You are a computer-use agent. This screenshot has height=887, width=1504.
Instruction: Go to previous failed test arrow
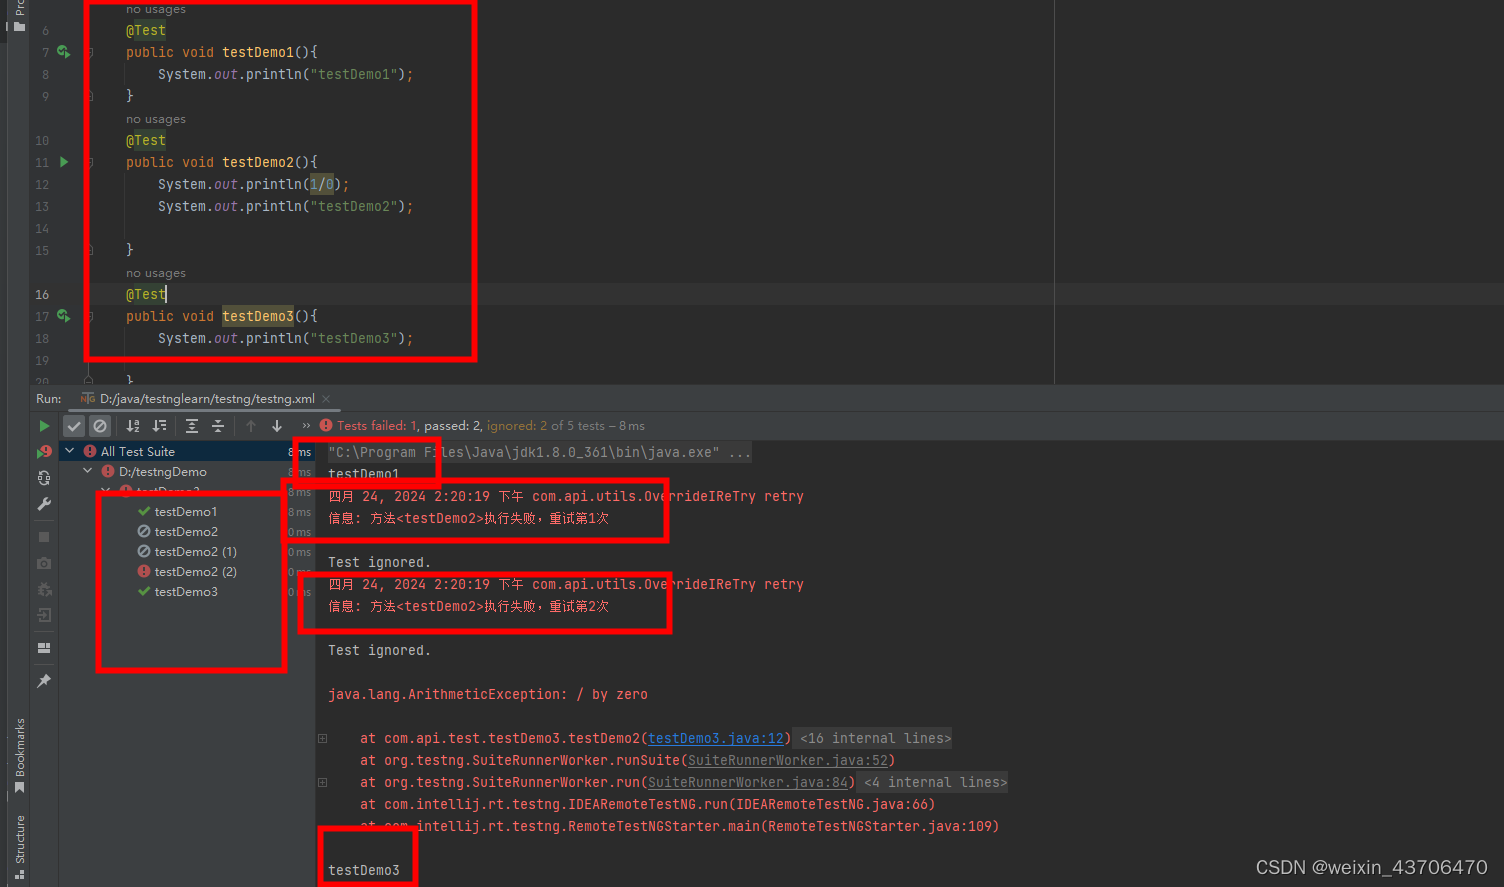point(251,426)
